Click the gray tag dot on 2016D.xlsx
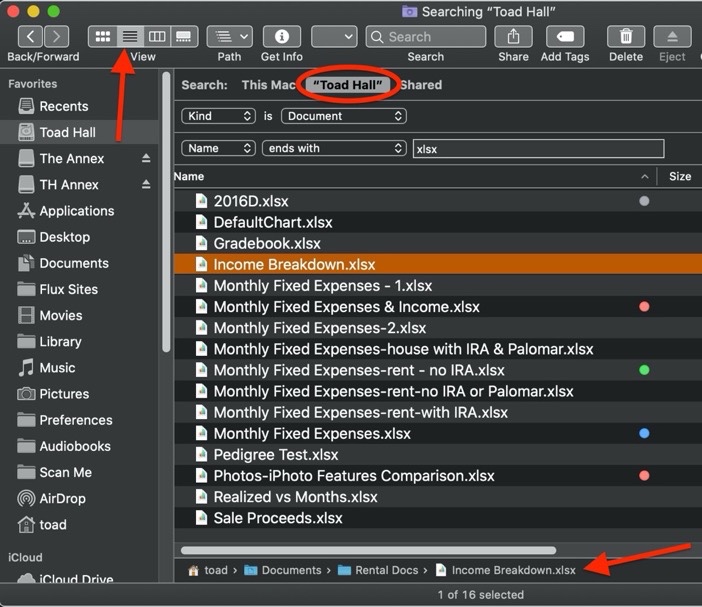 644,201
